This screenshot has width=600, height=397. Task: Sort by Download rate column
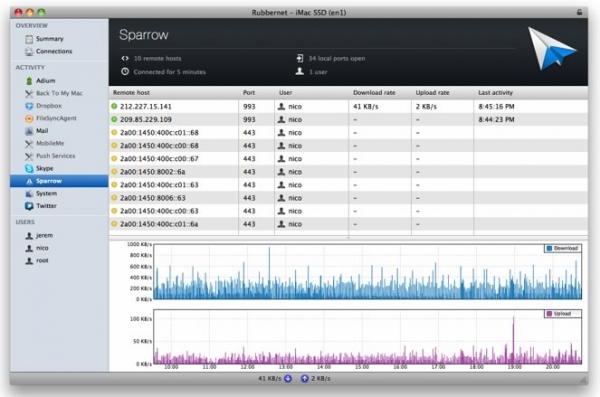380,93
